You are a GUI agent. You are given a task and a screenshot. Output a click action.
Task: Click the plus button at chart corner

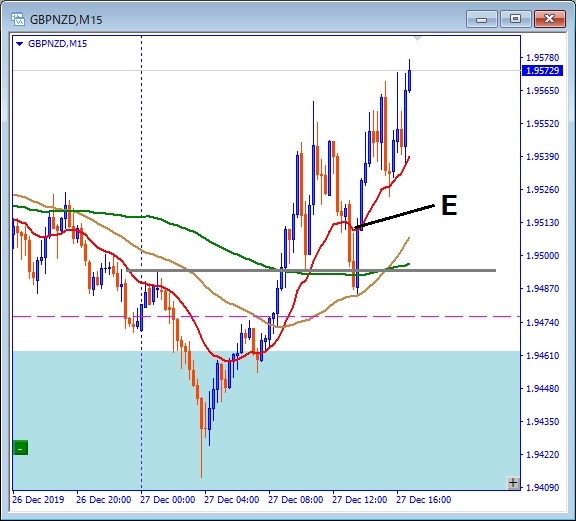point(513,482)
